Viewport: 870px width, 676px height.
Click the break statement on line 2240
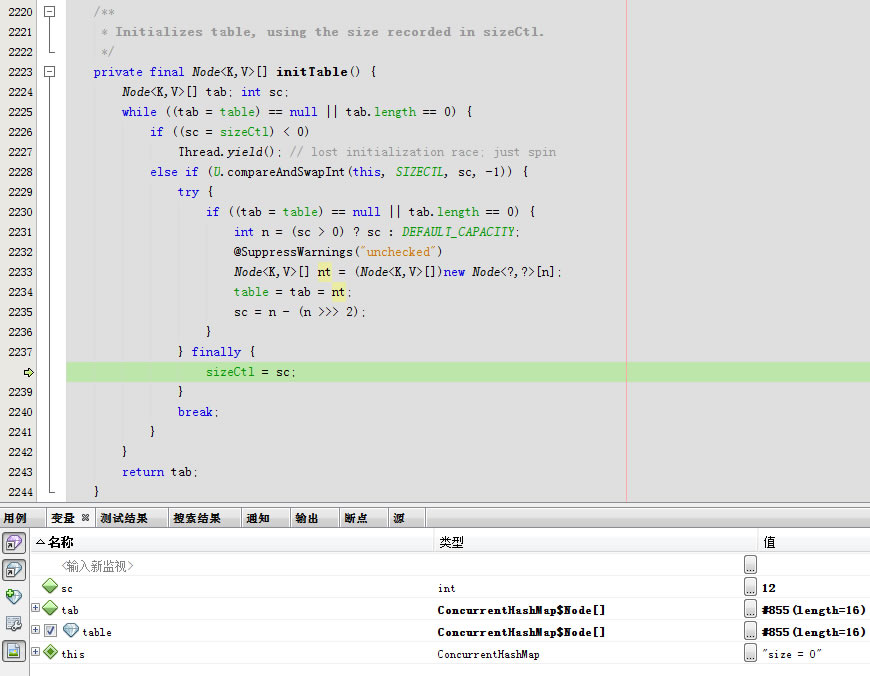click(x=195, y=412)
